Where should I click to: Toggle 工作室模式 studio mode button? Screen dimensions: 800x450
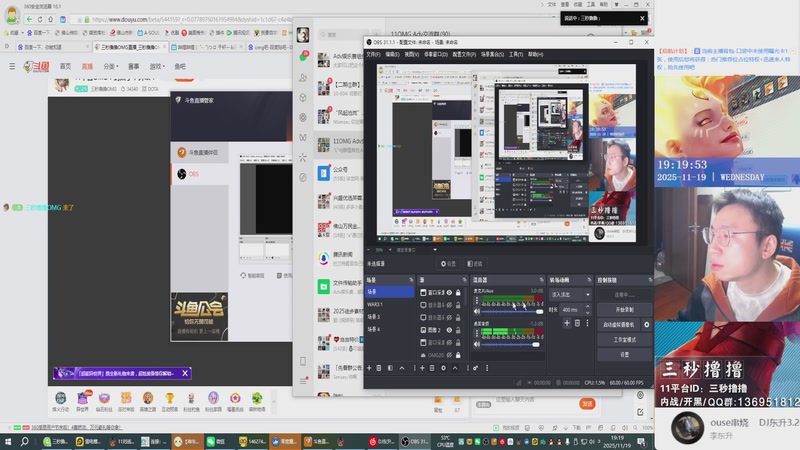pos(624,339)
